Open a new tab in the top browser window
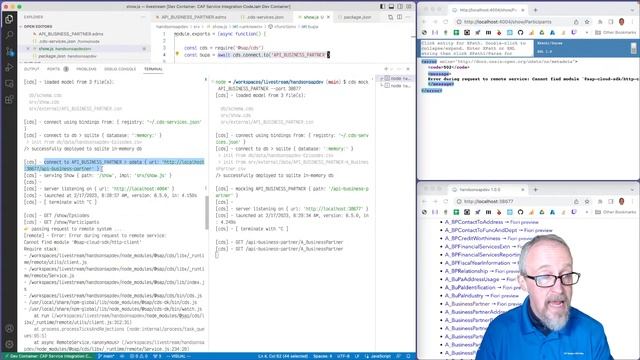The height and width of the screenshot is (360, 640). 536,10
